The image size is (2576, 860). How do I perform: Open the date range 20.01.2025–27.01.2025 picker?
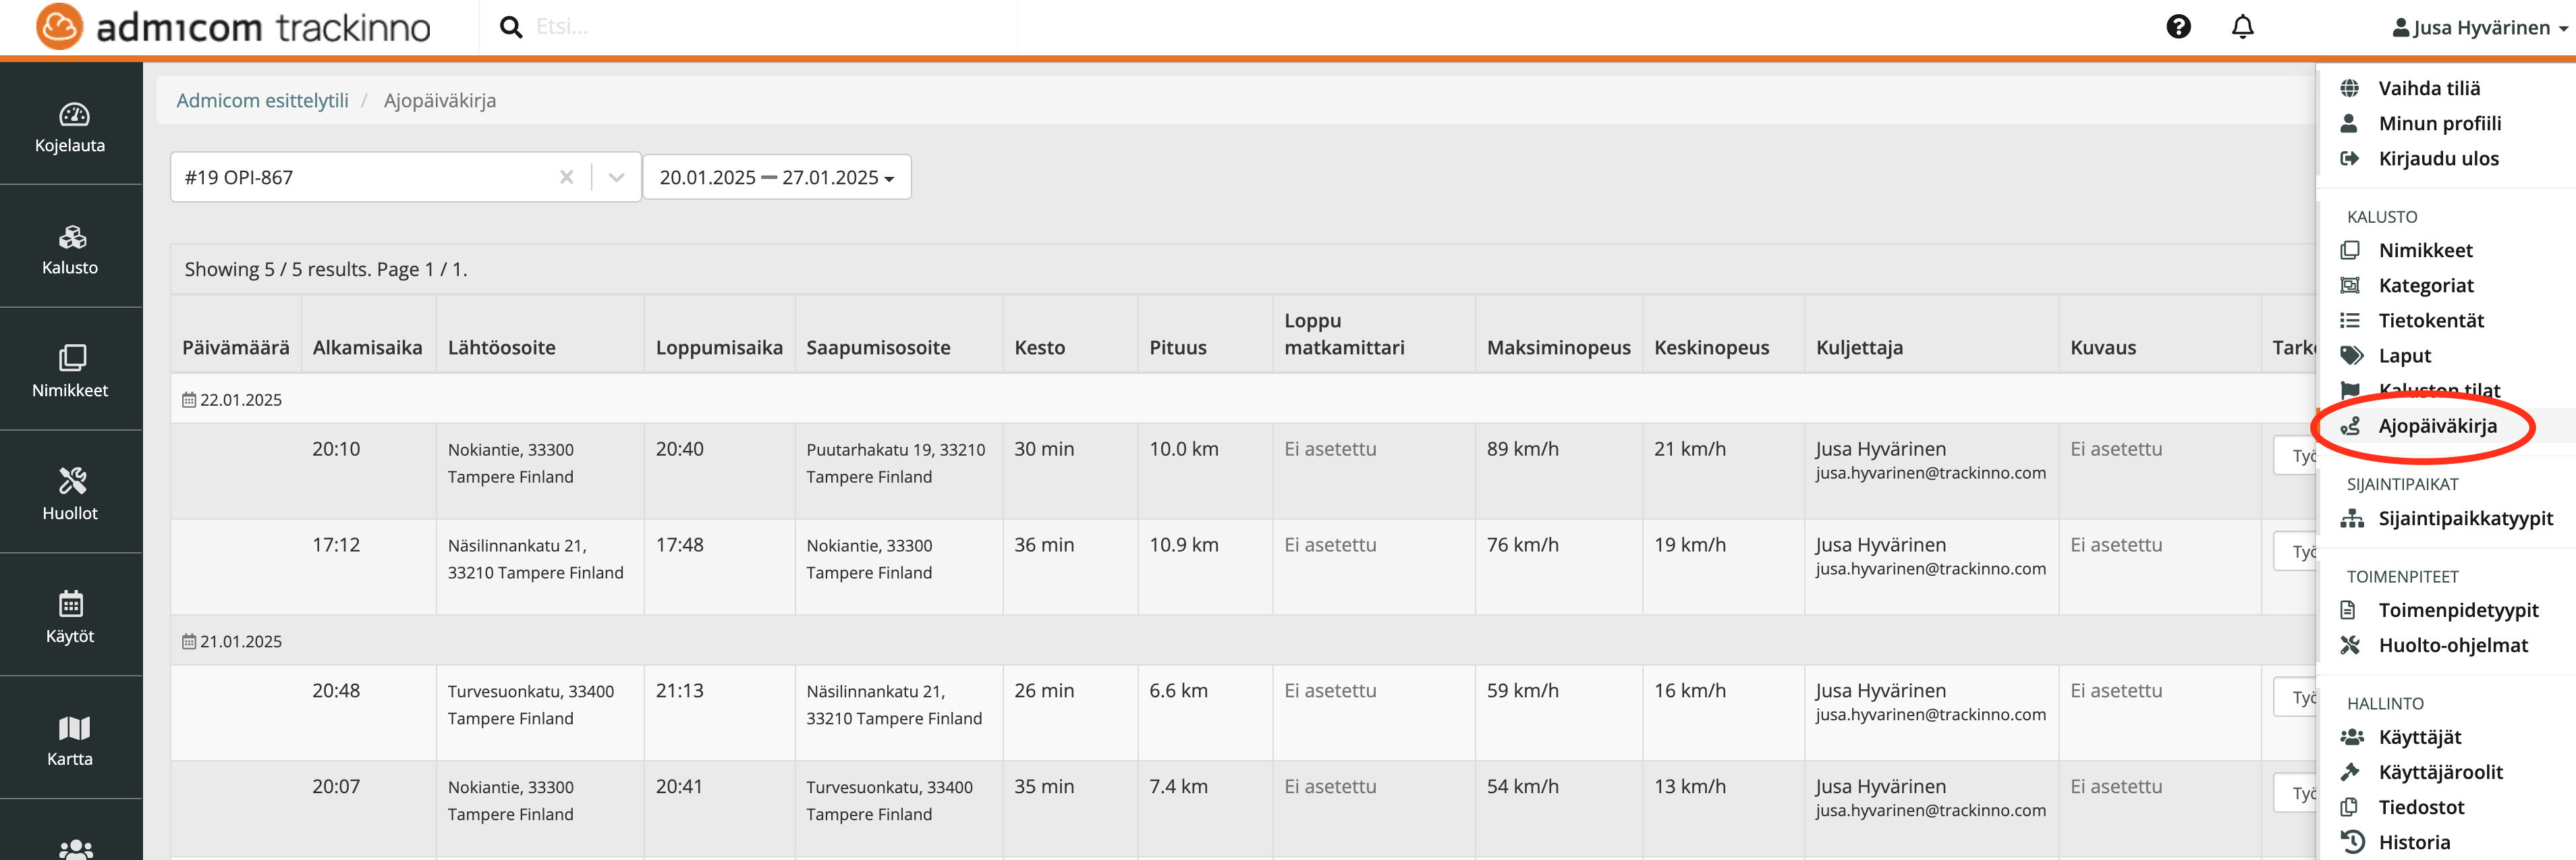776,177
